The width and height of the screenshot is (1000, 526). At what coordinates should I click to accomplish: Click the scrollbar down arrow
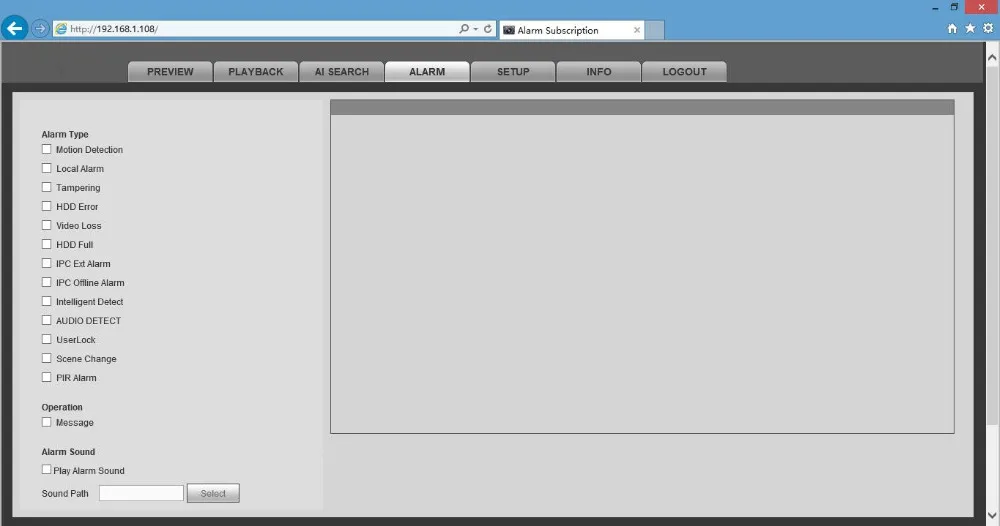(x=992, y=515)
